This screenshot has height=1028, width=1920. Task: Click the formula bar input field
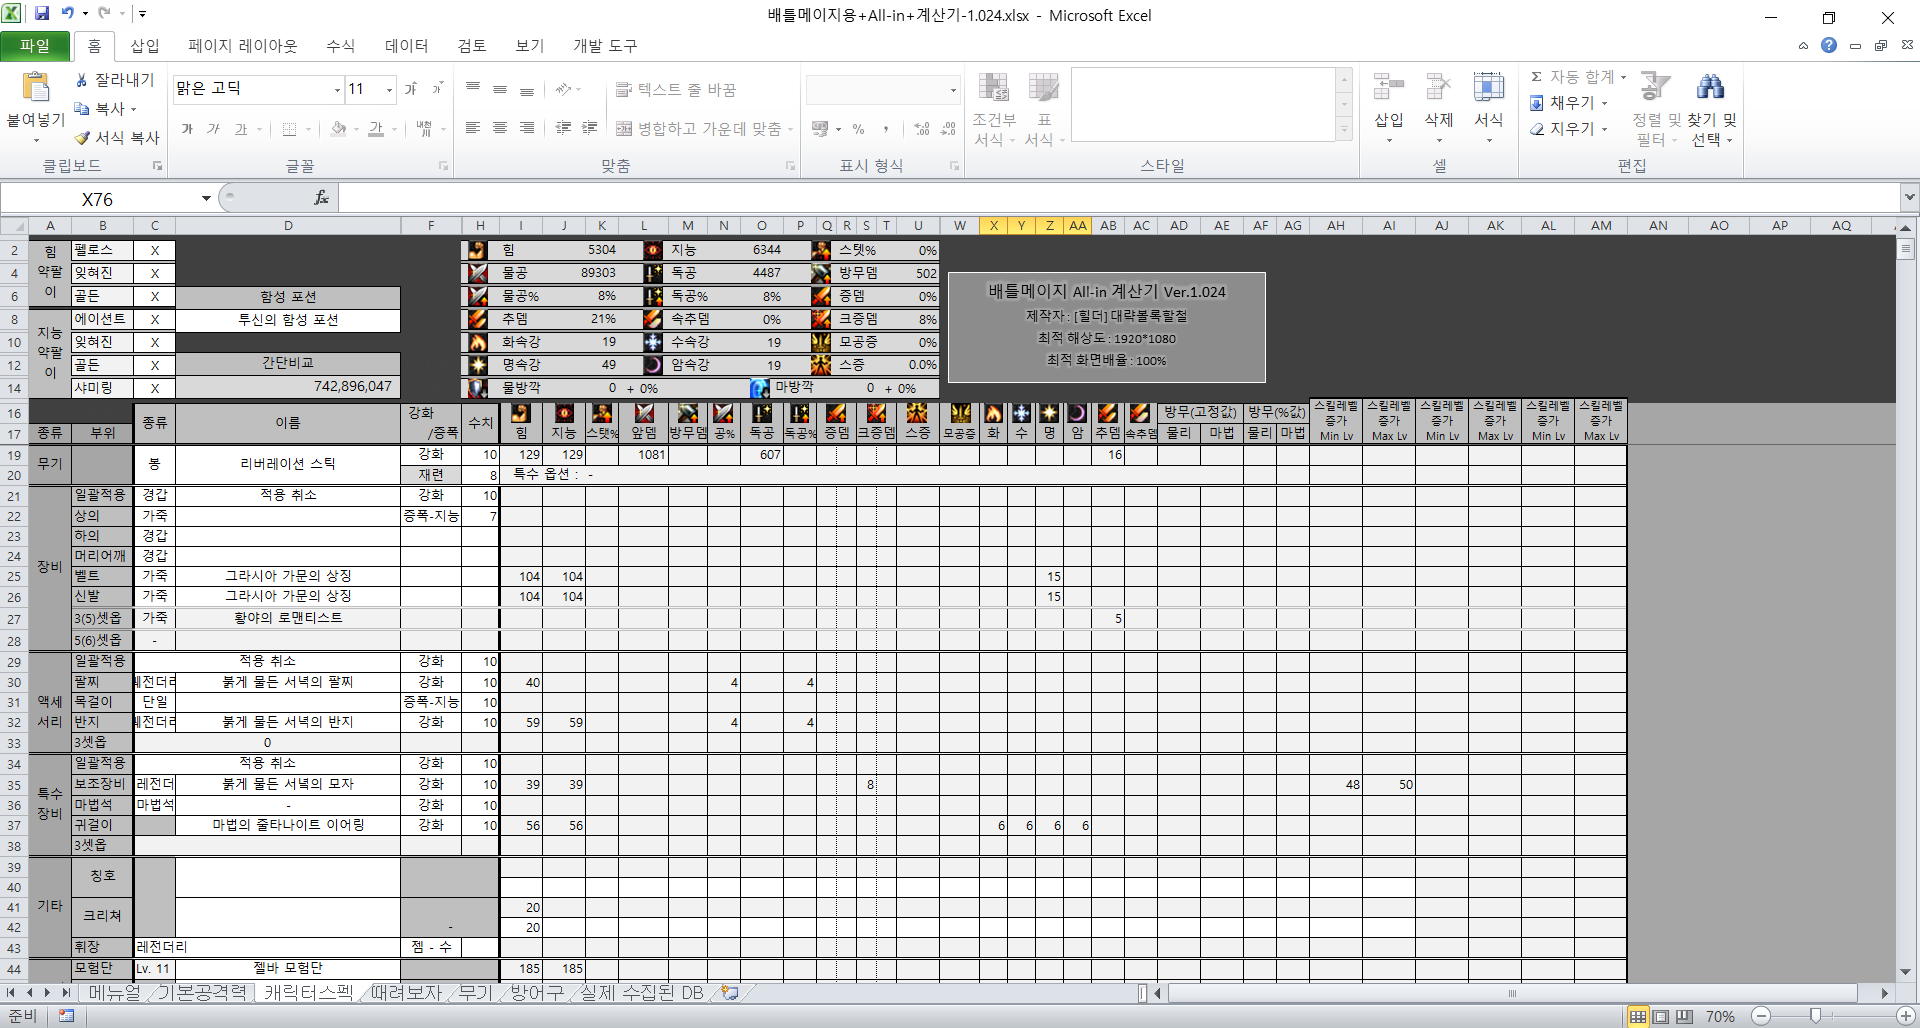(1100, 198)
